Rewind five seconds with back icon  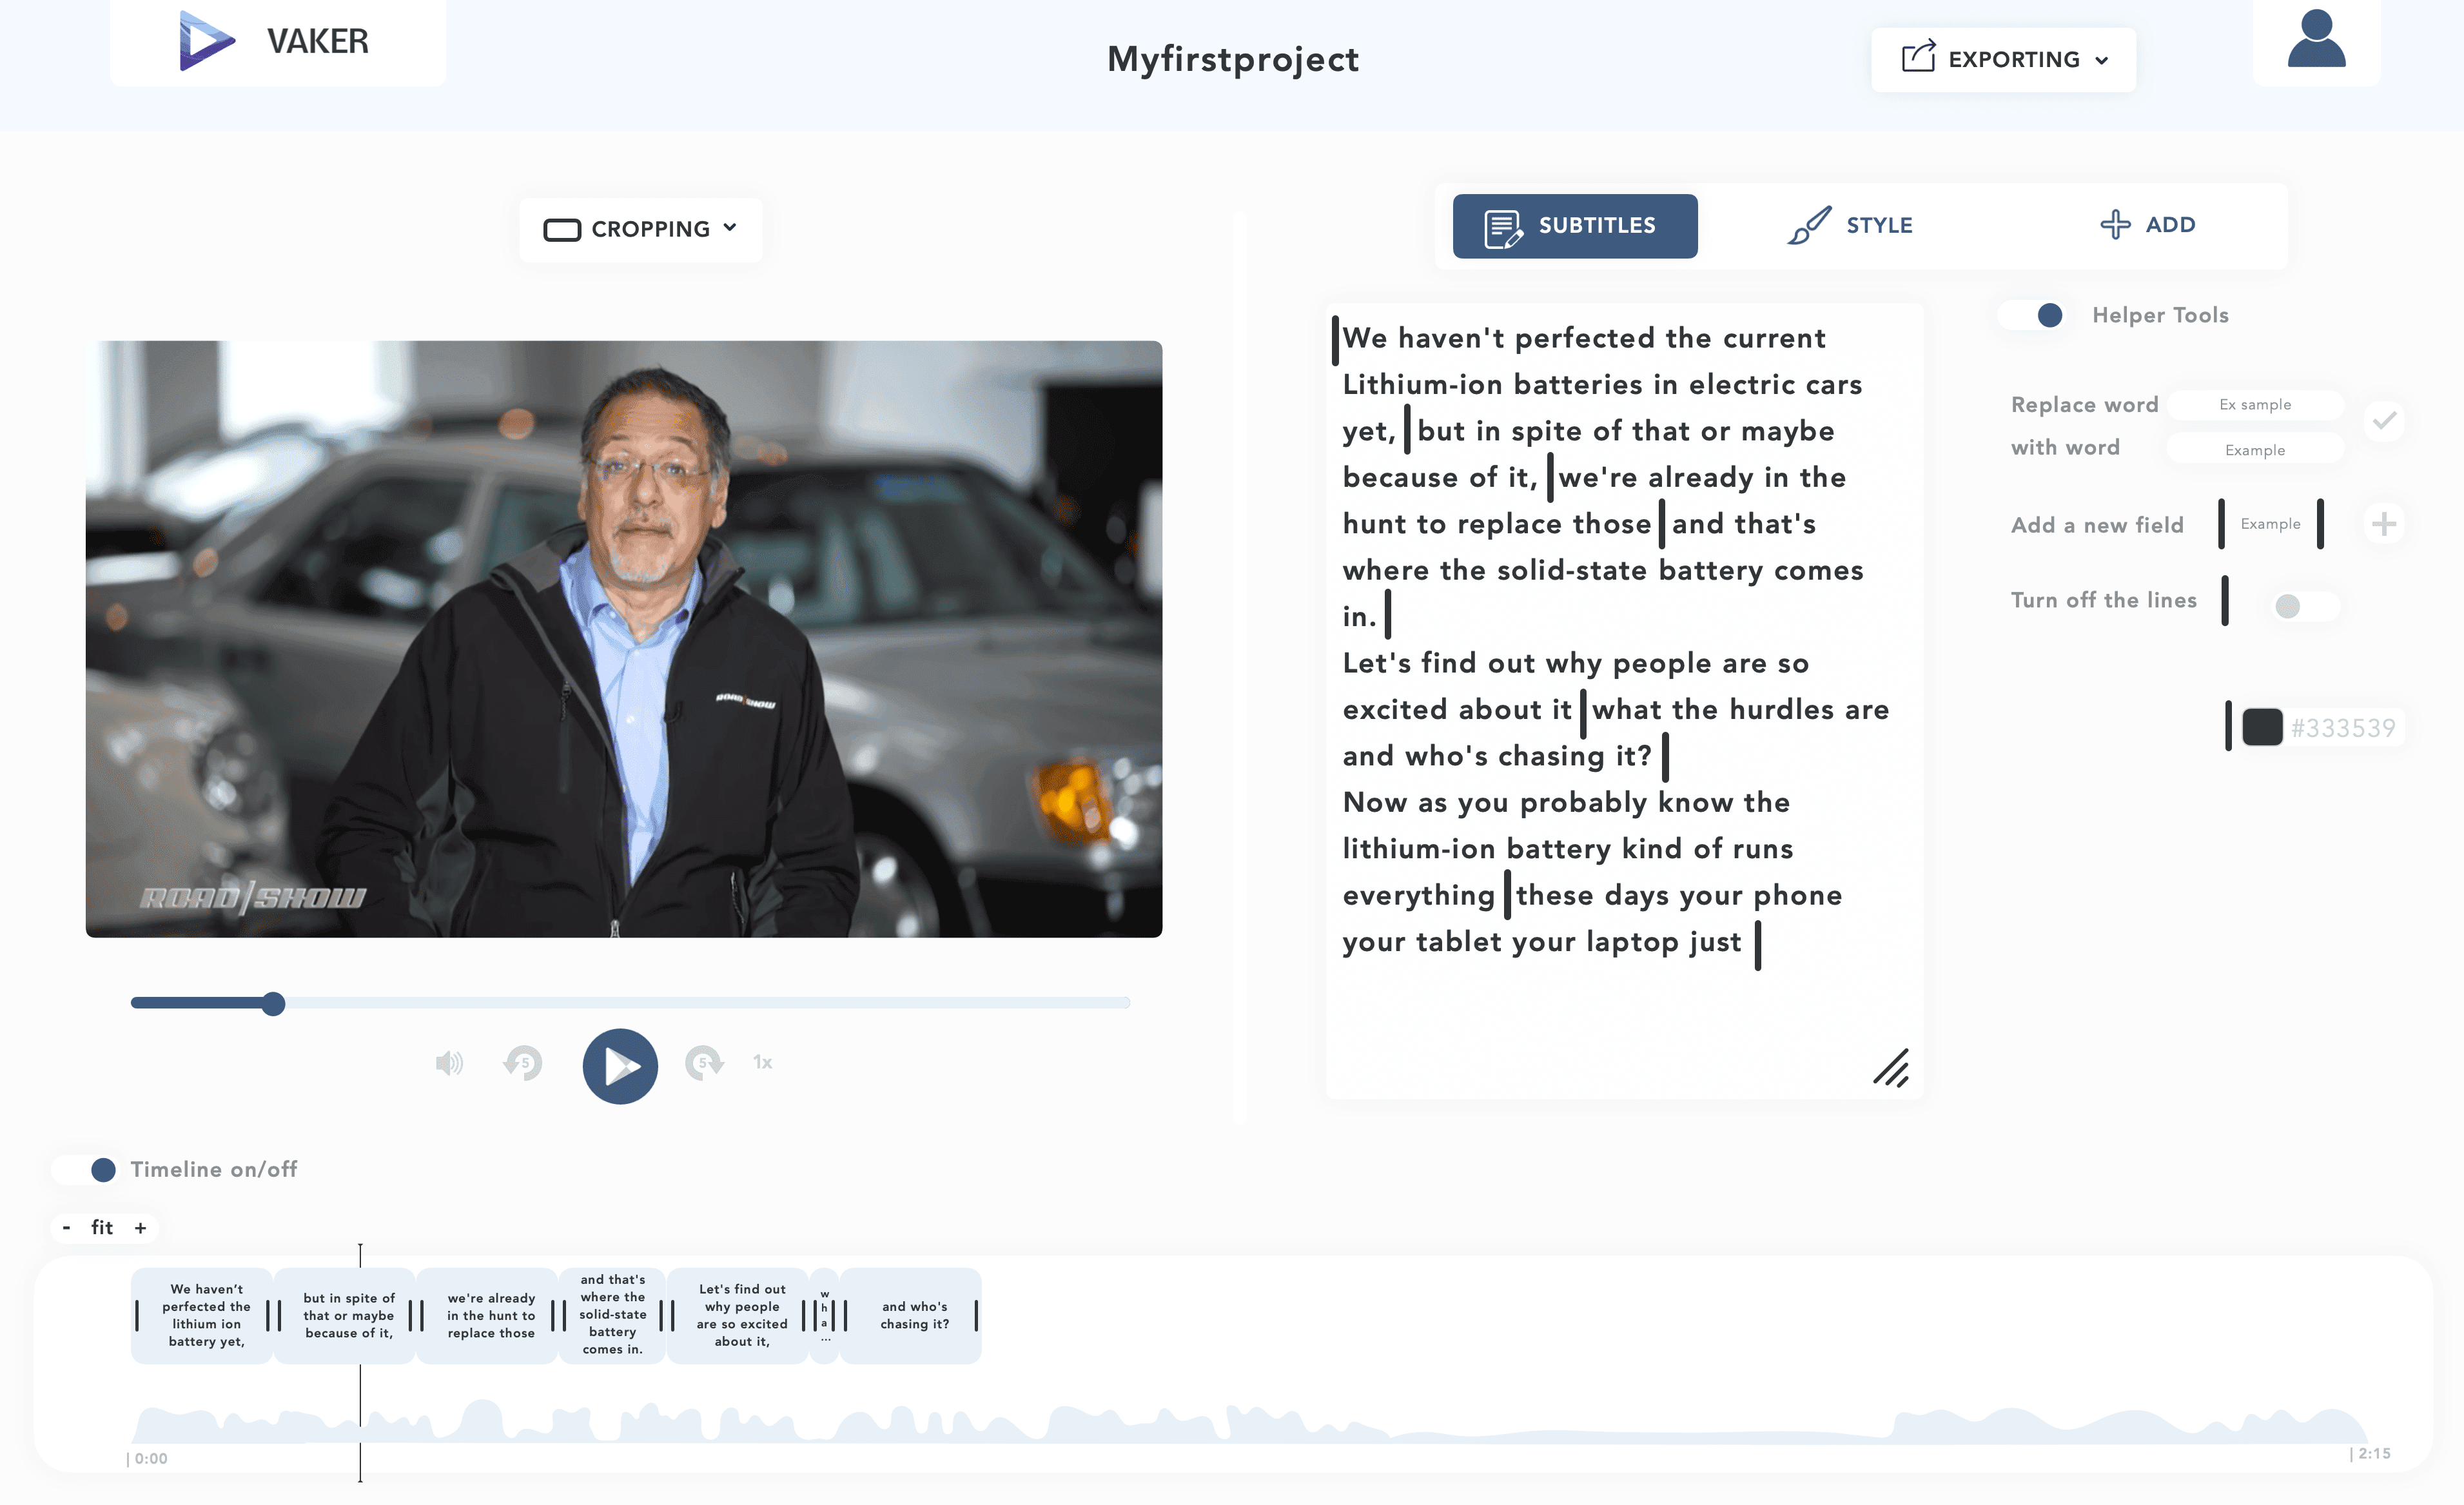523,1063
